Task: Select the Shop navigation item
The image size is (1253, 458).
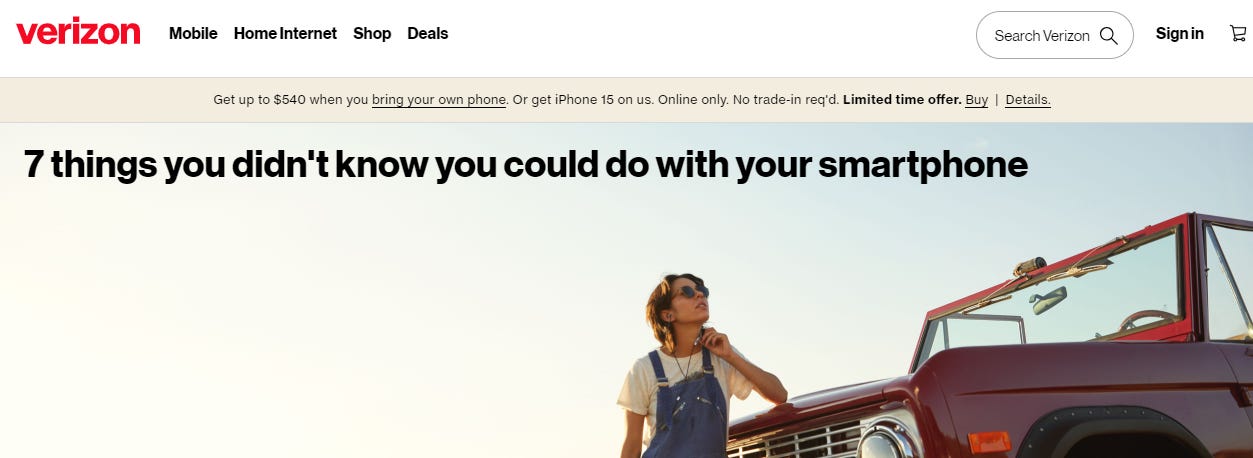Action: click(372, 34)
